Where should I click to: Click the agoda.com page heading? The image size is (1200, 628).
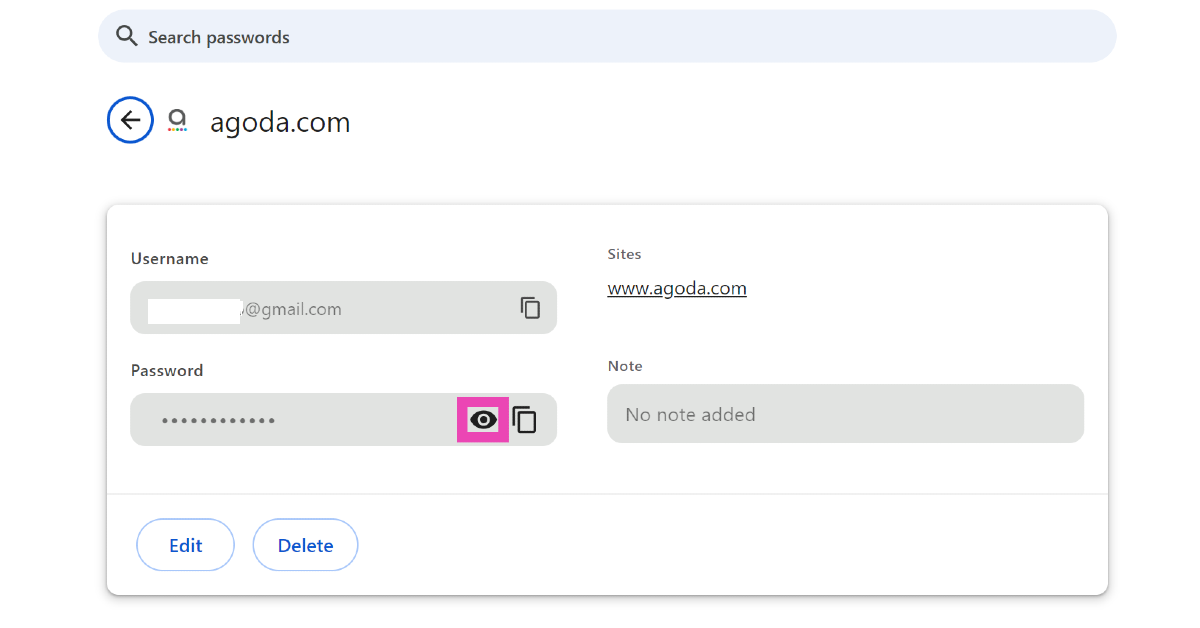click(280, 123)
